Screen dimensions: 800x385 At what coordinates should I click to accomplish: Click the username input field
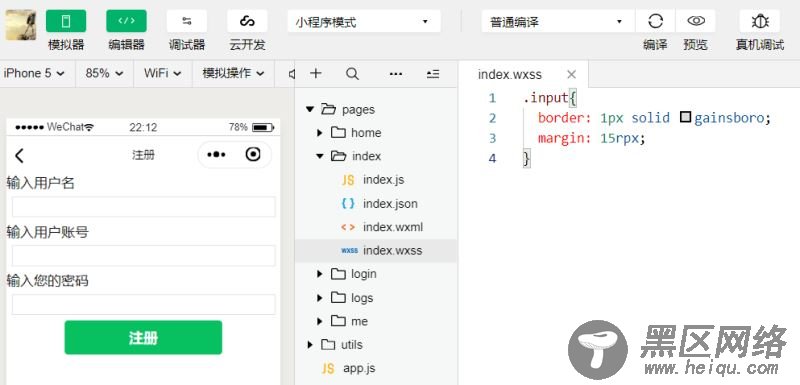pos(143,207)
